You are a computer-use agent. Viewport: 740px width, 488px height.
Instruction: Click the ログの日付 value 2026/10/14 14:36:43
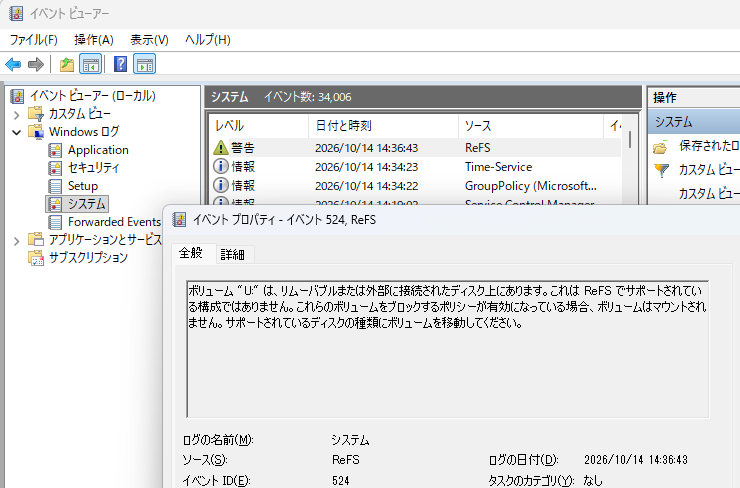pyautogui.click(x=636, y=460)
